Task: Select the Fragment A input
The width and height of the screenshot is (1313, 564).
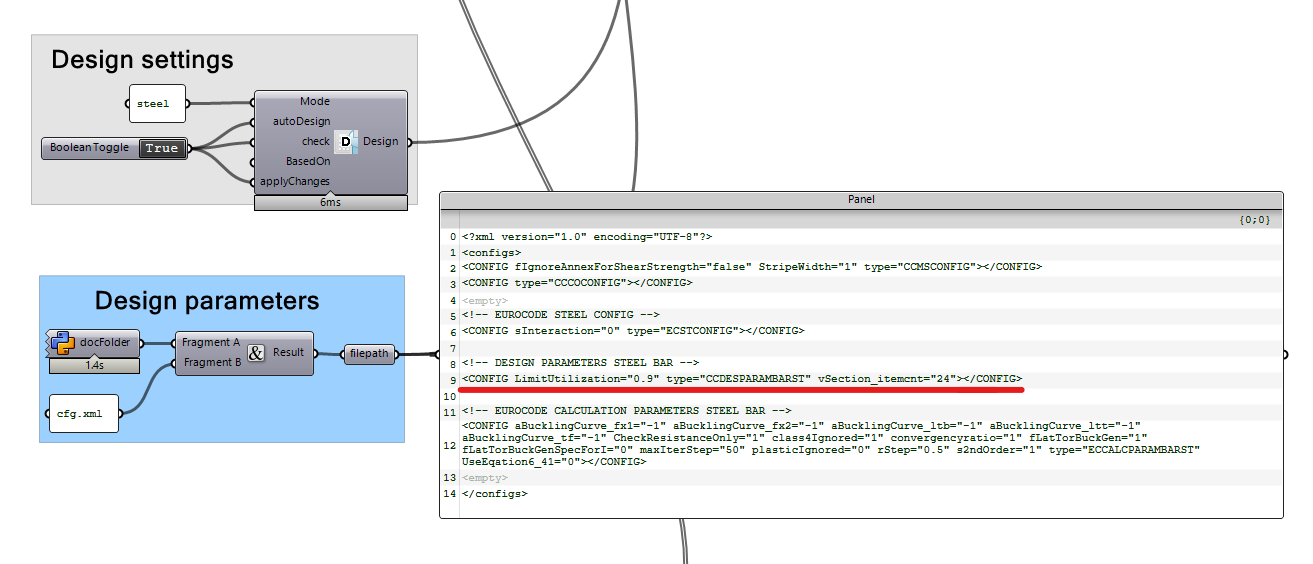Action: point(210,343)
